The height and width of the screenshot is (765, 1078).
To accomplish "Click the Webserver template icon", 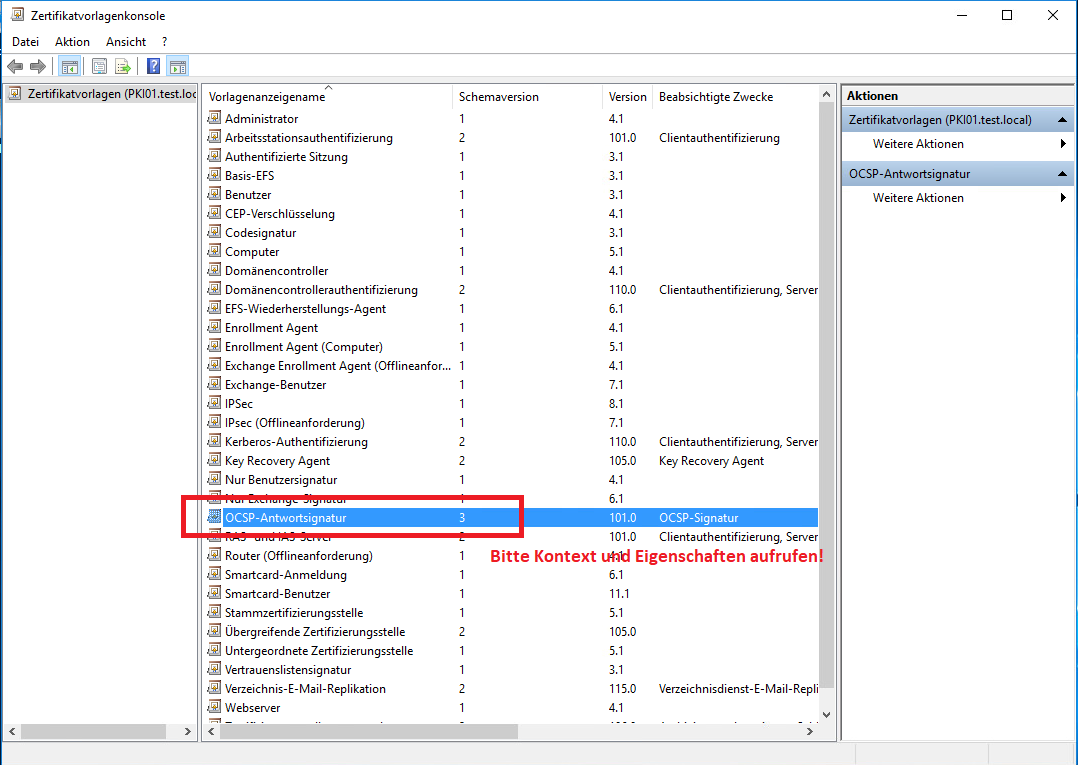I will pos(214,708).
